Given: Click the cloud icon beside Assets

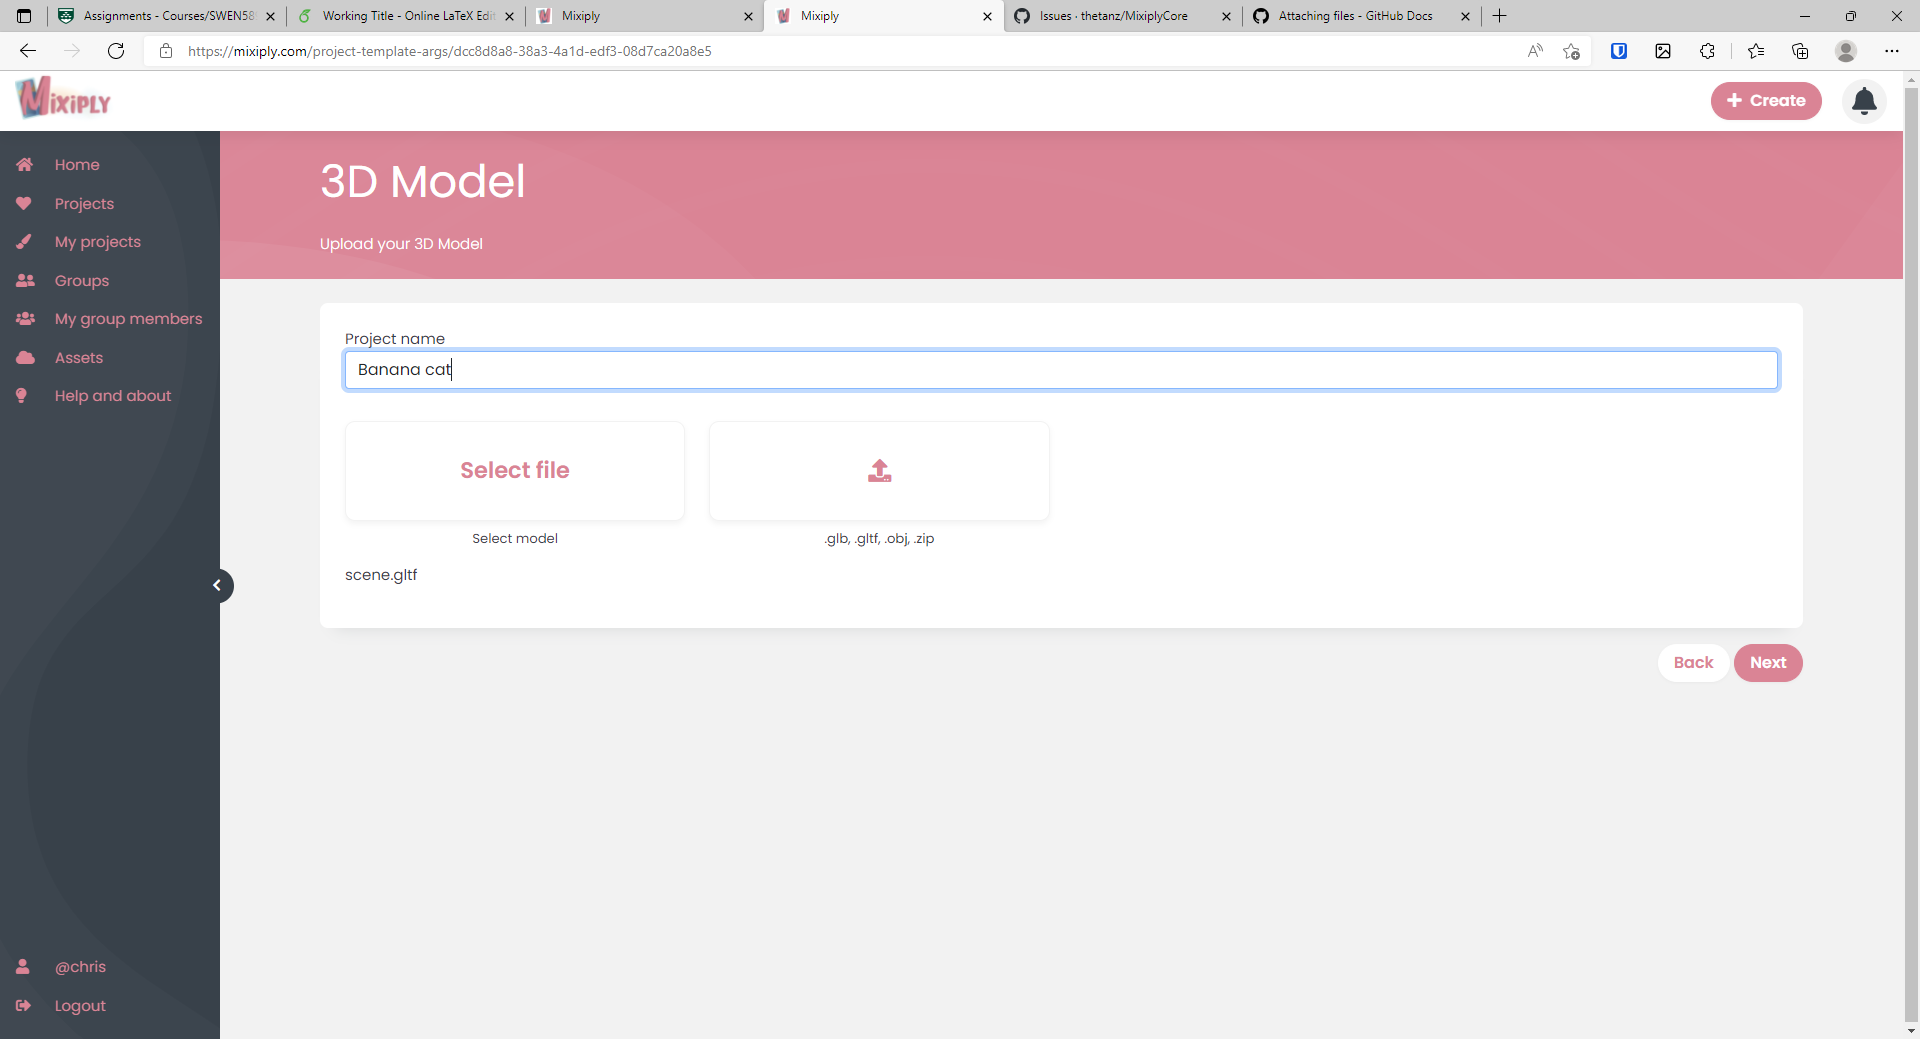Looking at the screenshot, I should tap(25, 358).
